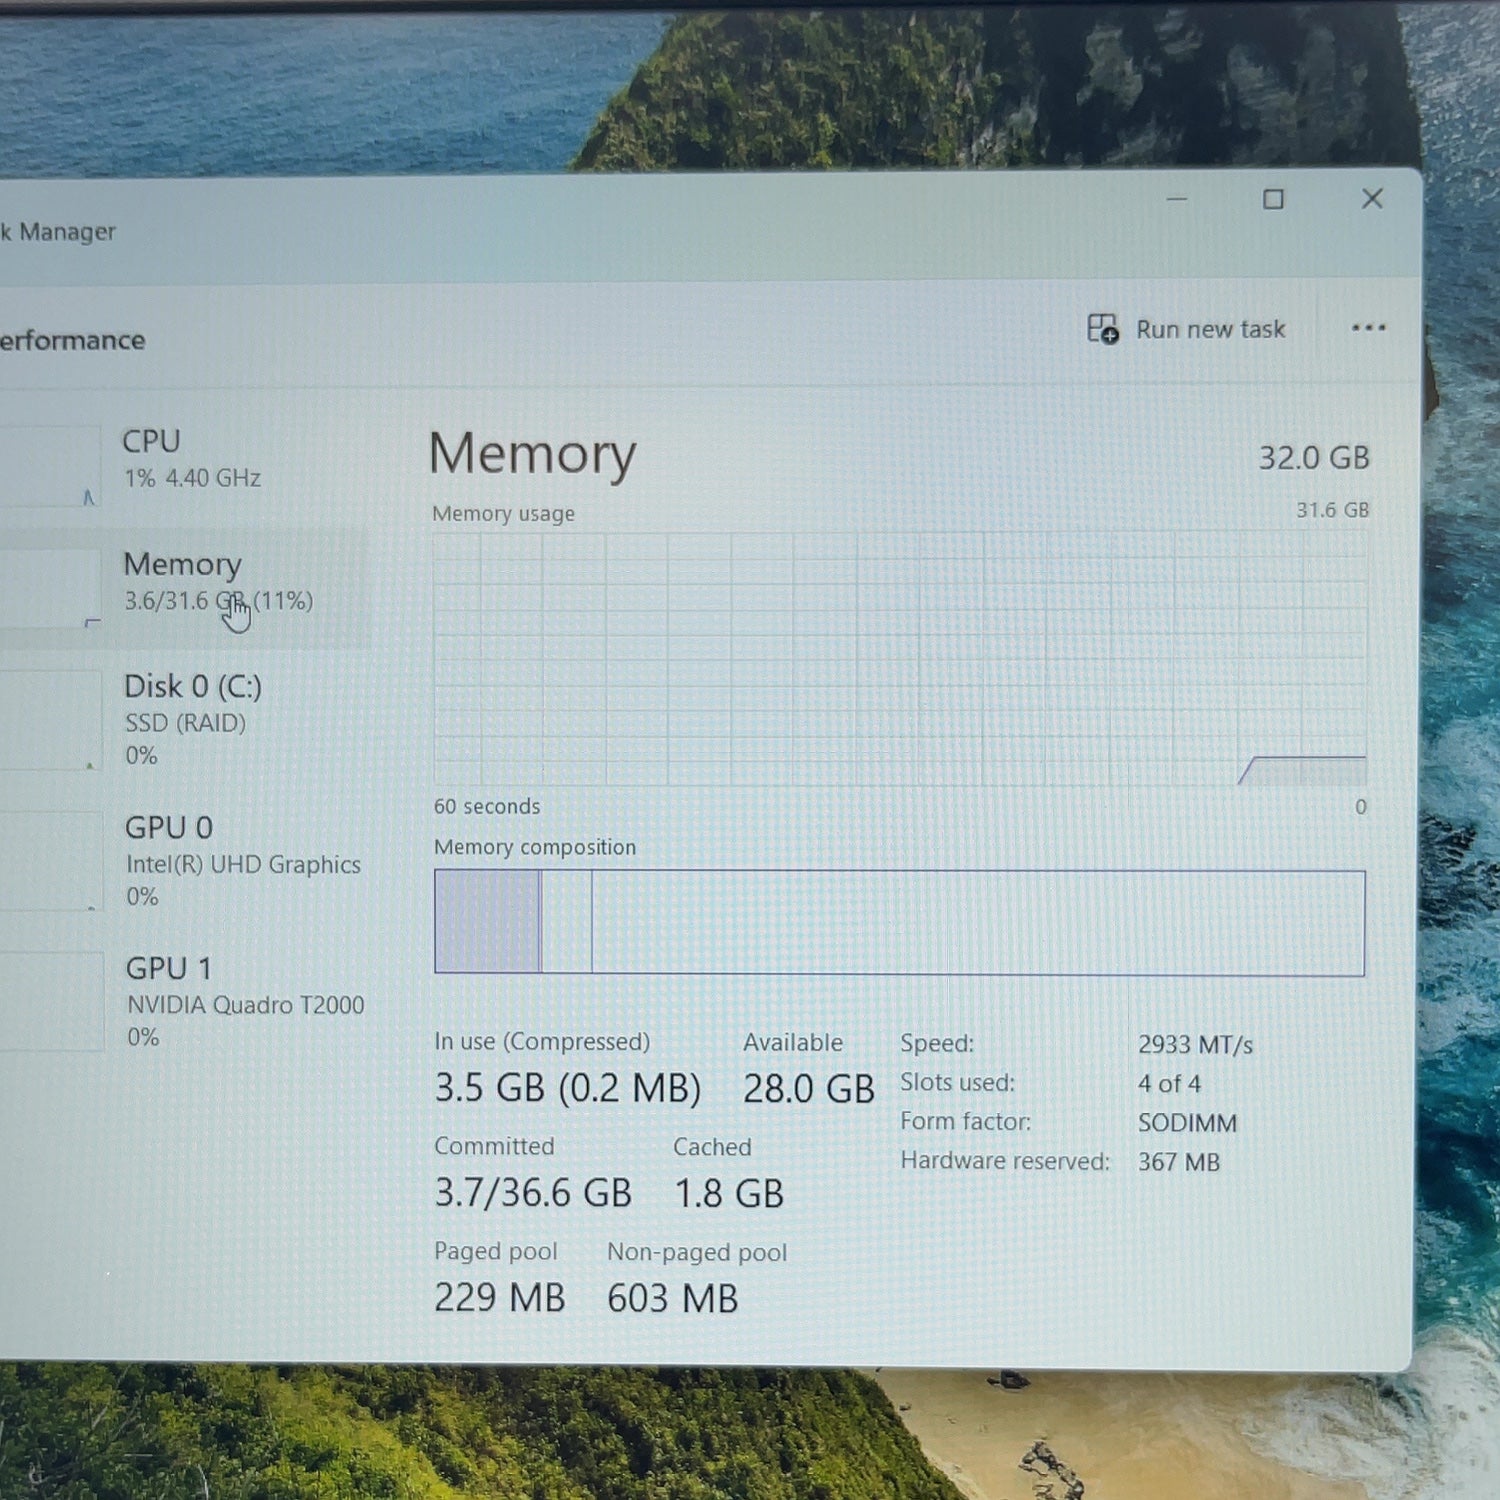Click the "31.6 GB" graph maximum label
This screenshot has width=1500, height=1500.
pyautogui.click(x=1332, y=510)
